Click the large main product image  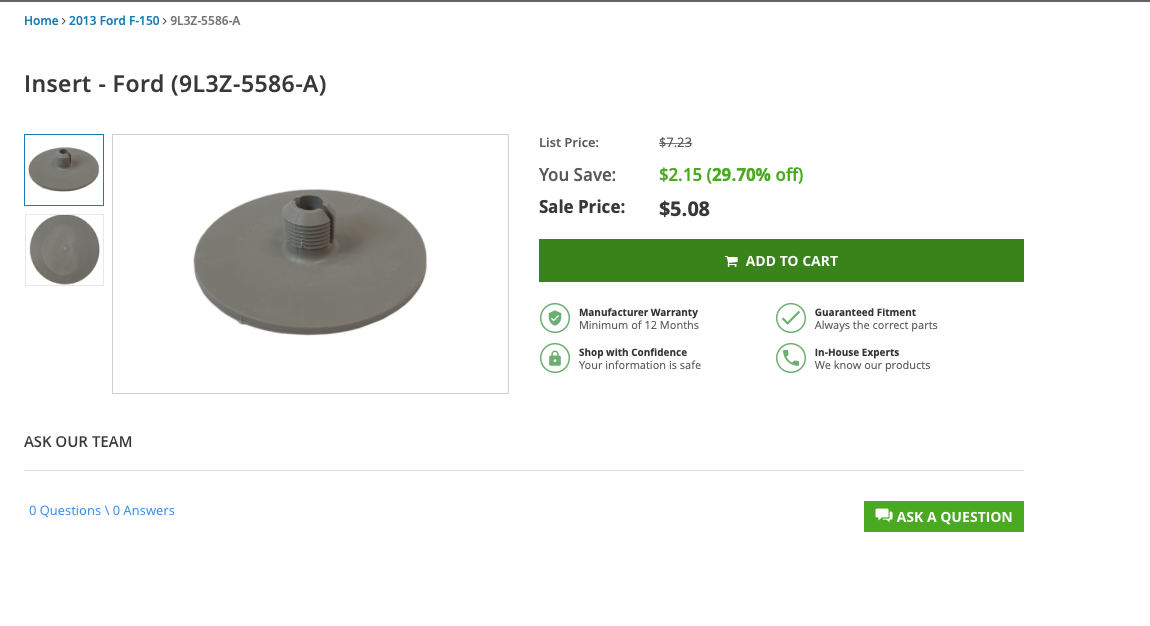coord(310,263)
